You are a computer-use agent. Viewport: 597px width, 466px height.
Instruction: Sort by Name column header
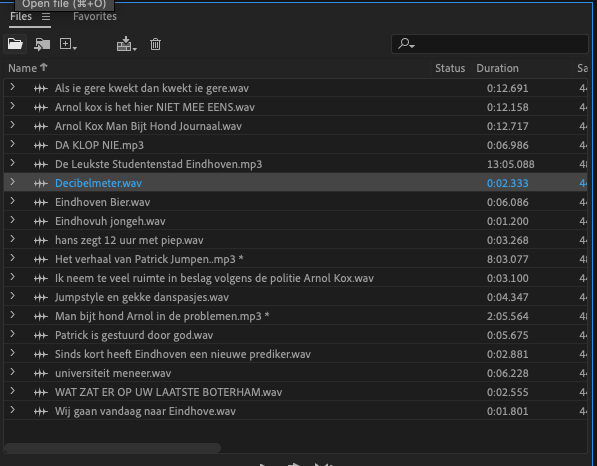coord(28,68)
